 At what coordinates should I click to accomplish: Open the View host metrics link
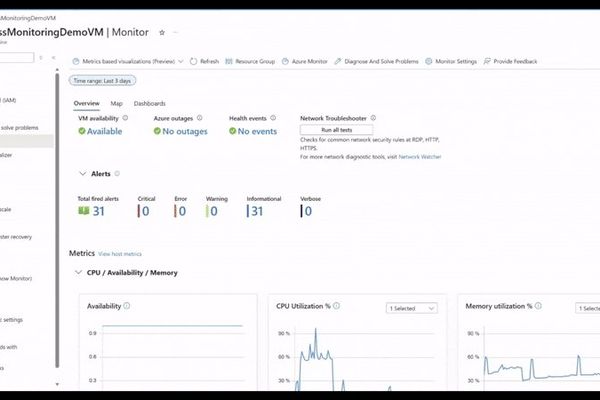120,254
